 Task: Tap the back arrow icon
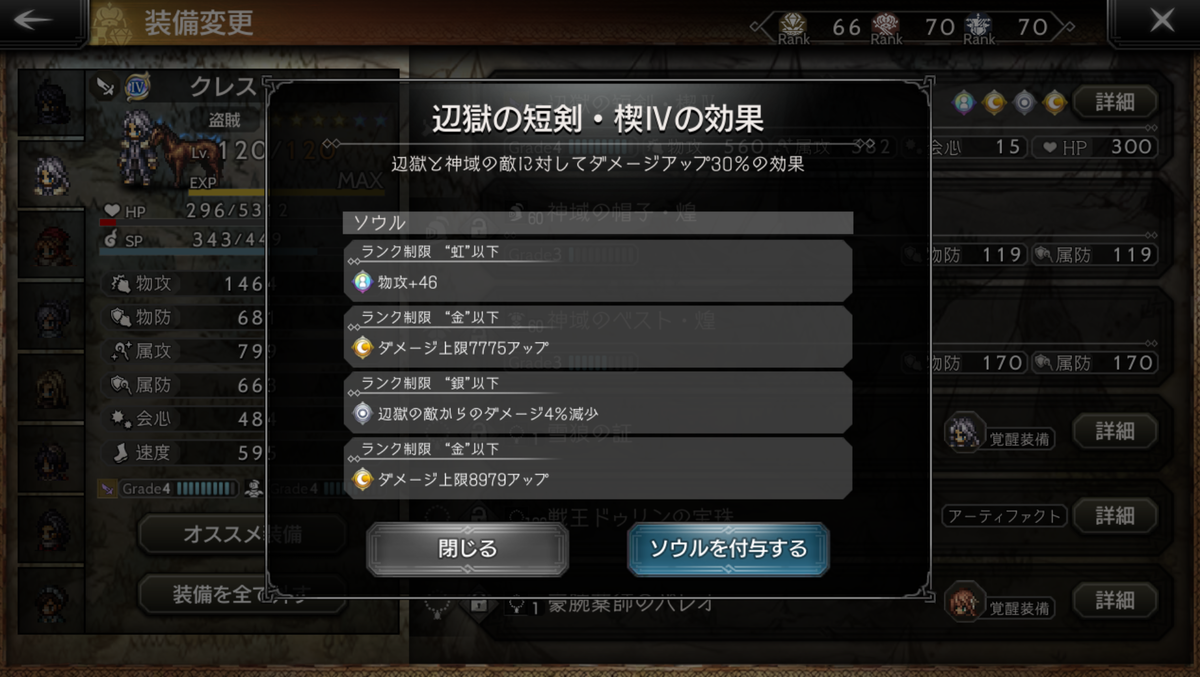pos(37,21)
